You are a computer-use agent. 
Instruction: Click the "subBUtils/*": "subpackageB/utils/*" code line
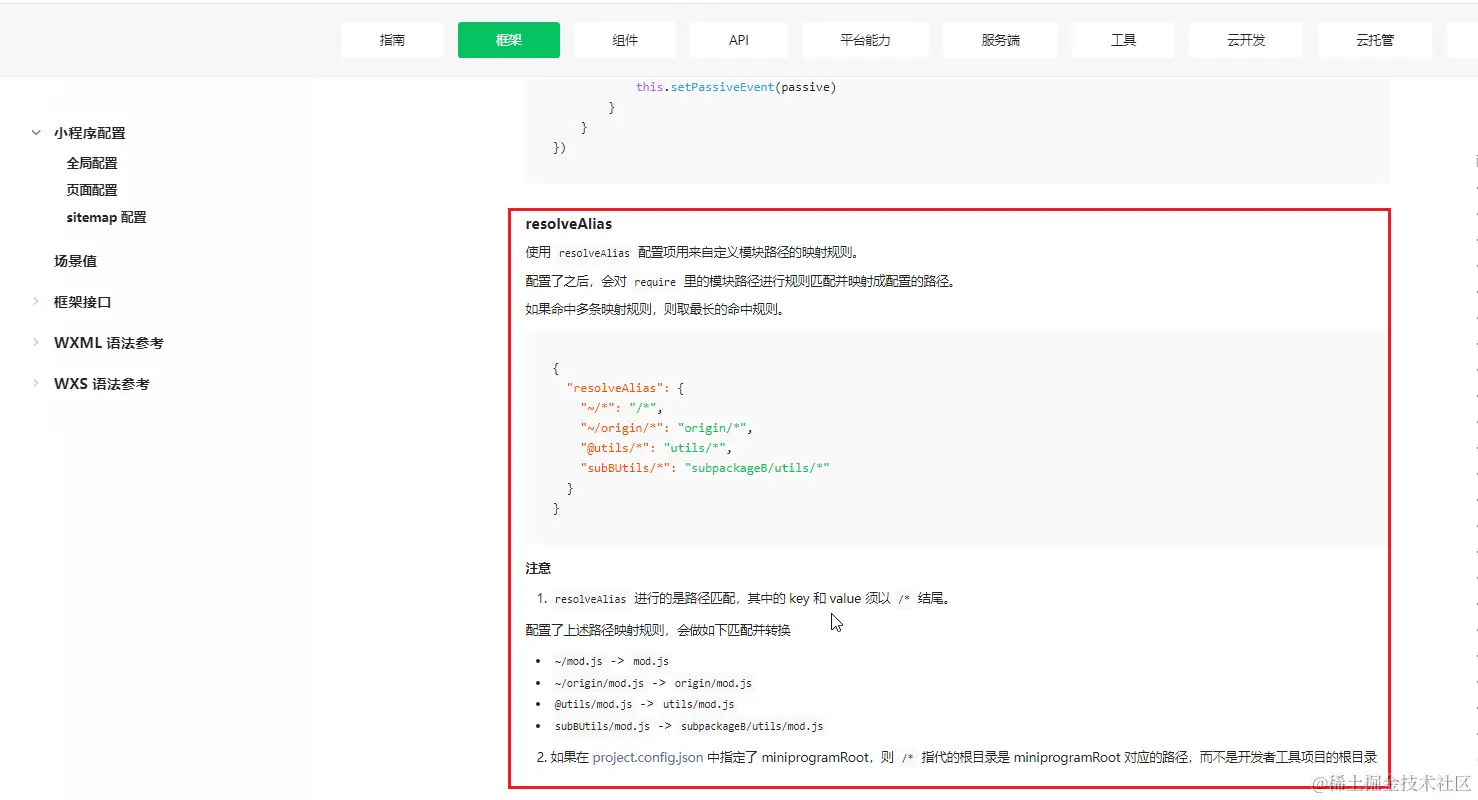pyautogui.click(x=705, y=468)
